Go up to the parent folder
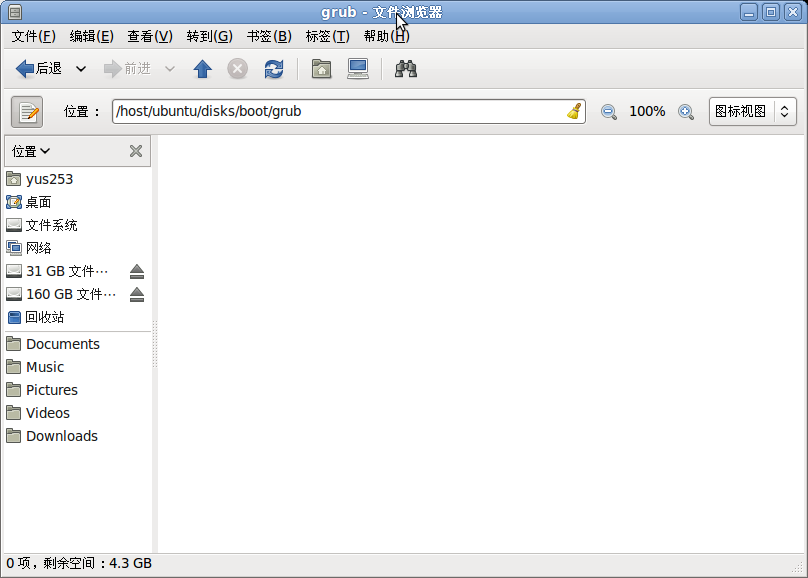Image resolution: width=808 pixels, height=578 pixels. click(203, 69)
